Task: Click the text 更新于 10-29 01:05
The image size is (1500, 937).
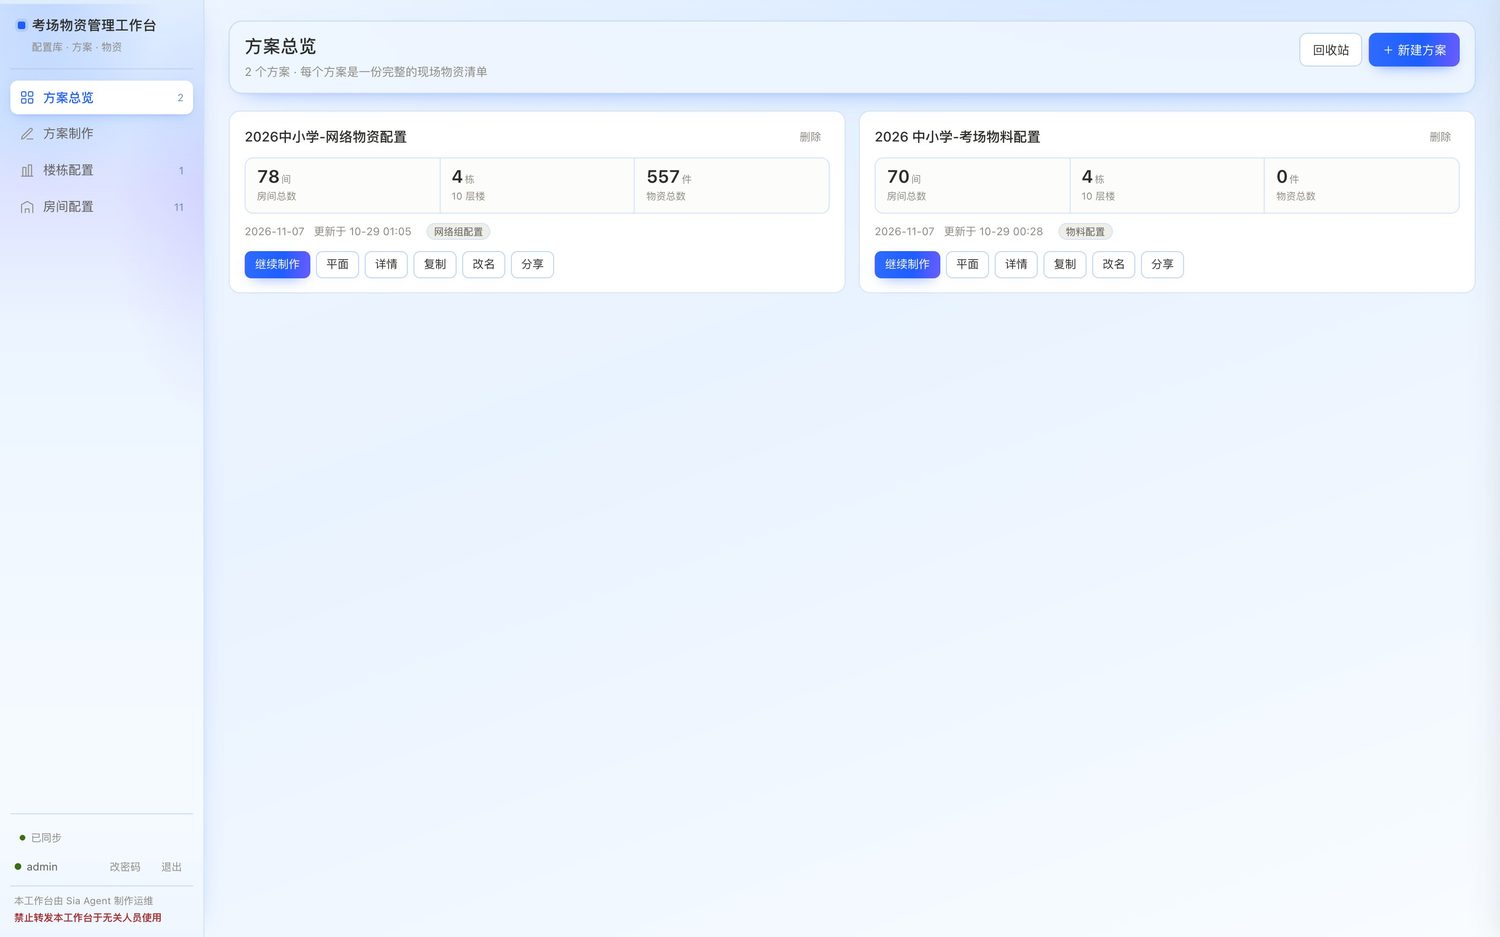Action: [x=362, y=232]
